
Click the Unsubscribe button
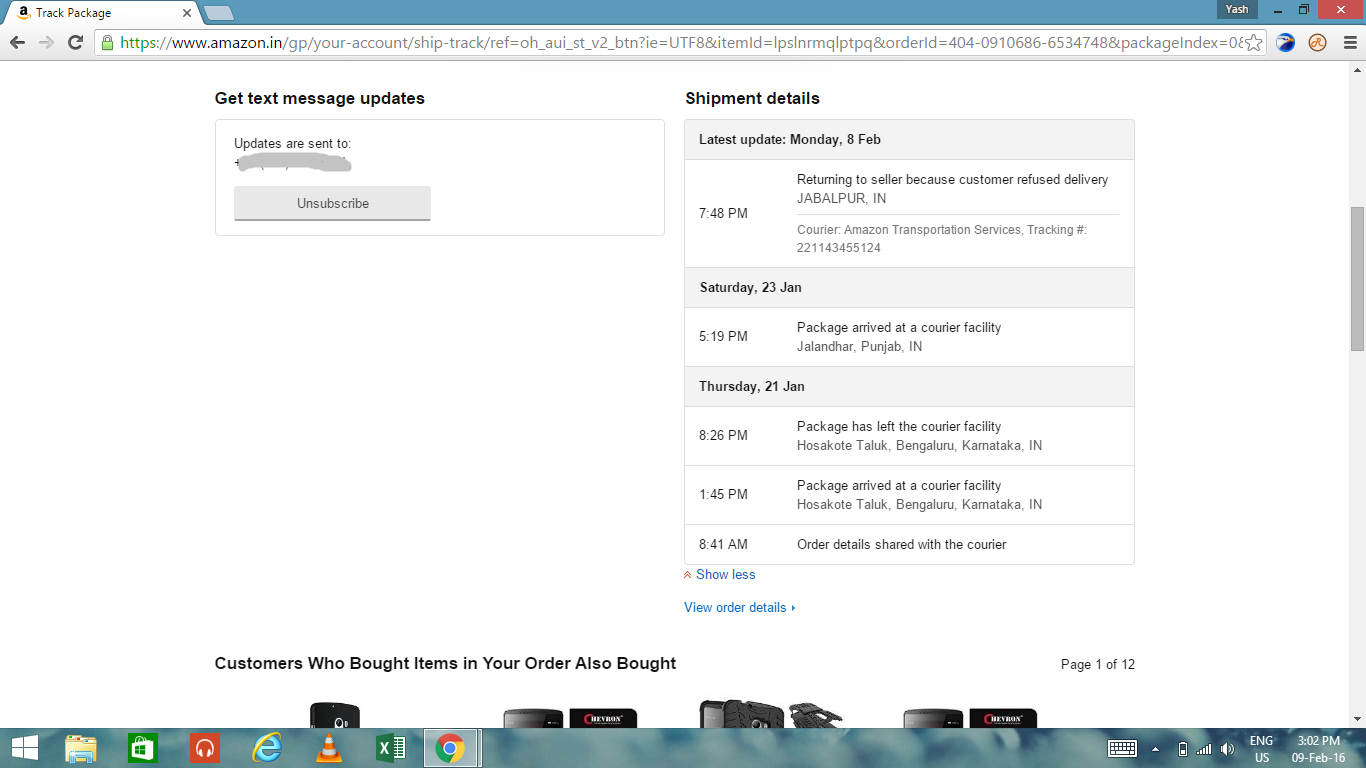coord(332,203)
